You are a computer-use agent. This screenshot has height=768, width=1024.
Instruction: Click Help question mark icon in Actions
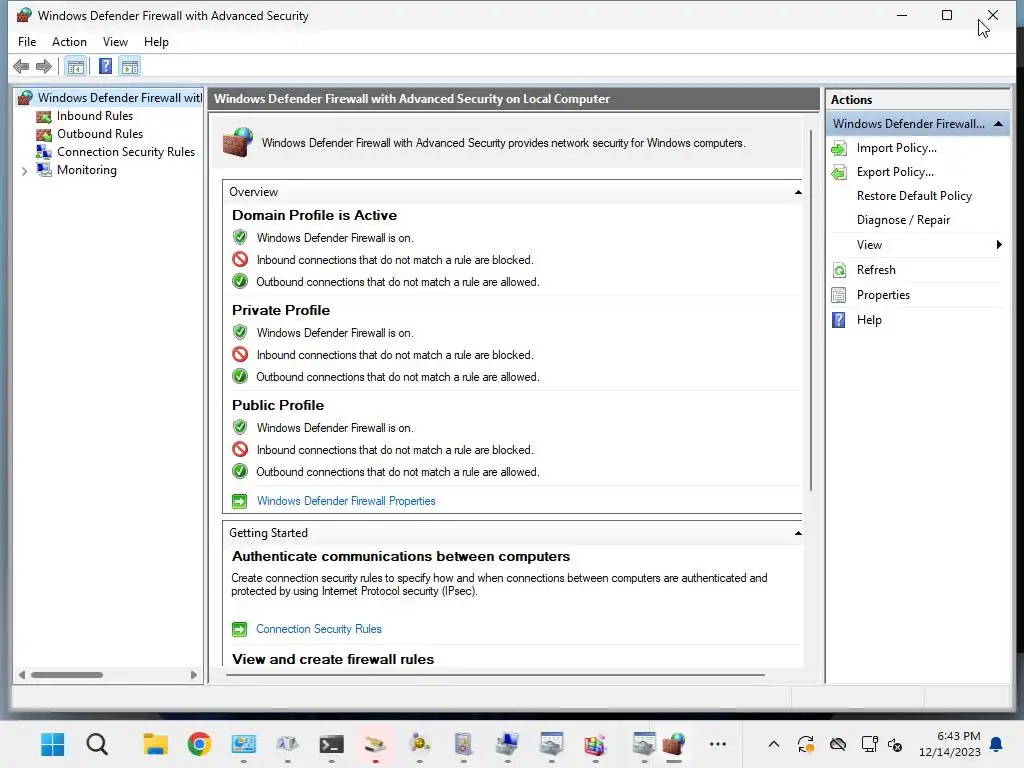click(839, 320)
